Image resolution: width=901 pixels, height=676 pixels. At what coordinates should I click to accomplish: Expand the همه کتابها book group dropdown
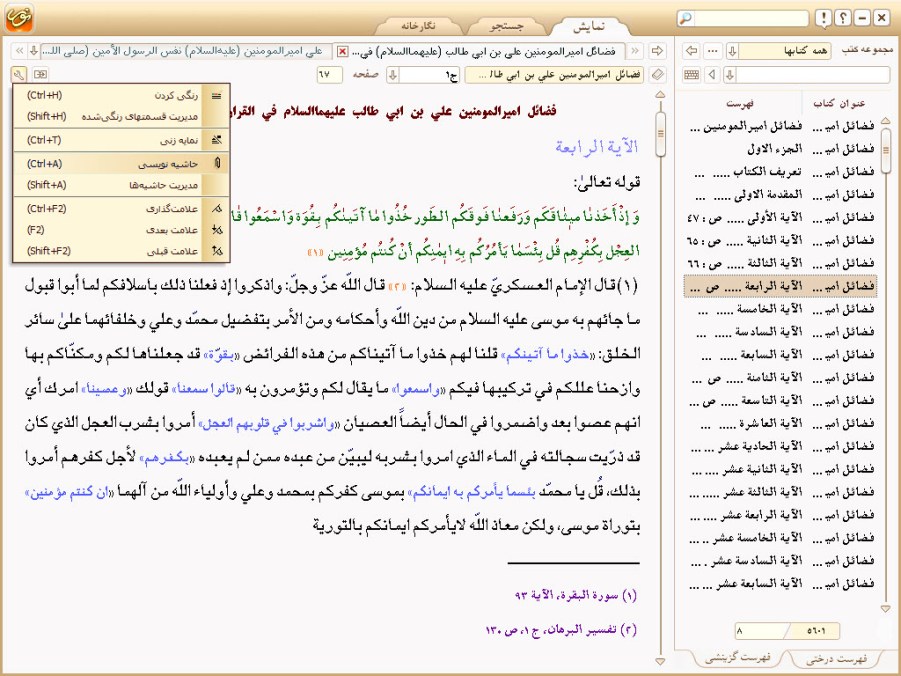(x=732, y=51)
